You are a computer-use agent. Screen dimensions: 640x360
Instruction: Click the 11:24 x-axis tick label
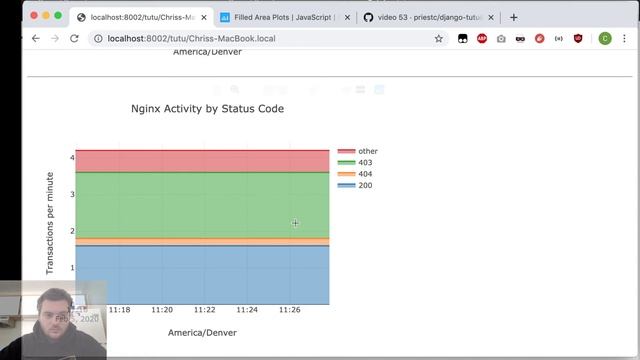coord(247,310)
